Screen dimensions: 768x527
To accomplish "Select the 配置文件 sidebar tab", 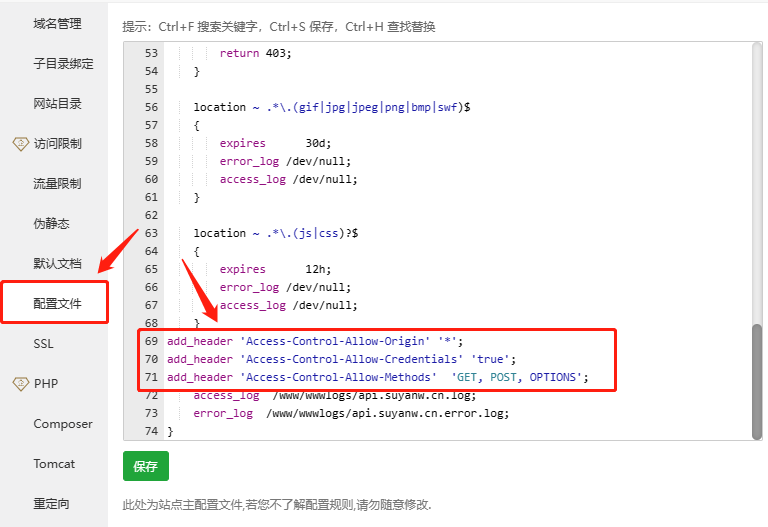I will click(57, 304).
